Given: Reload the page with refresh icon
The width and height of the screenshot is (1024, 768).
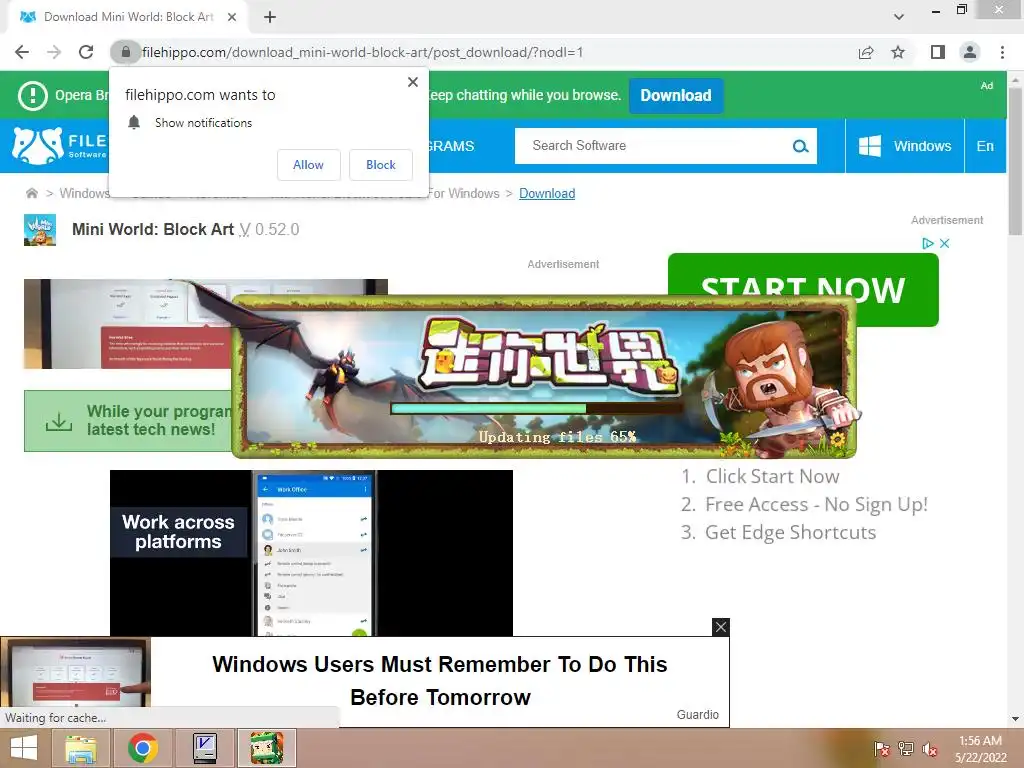Looking at the screenshot, I should [x=86, y=52].
